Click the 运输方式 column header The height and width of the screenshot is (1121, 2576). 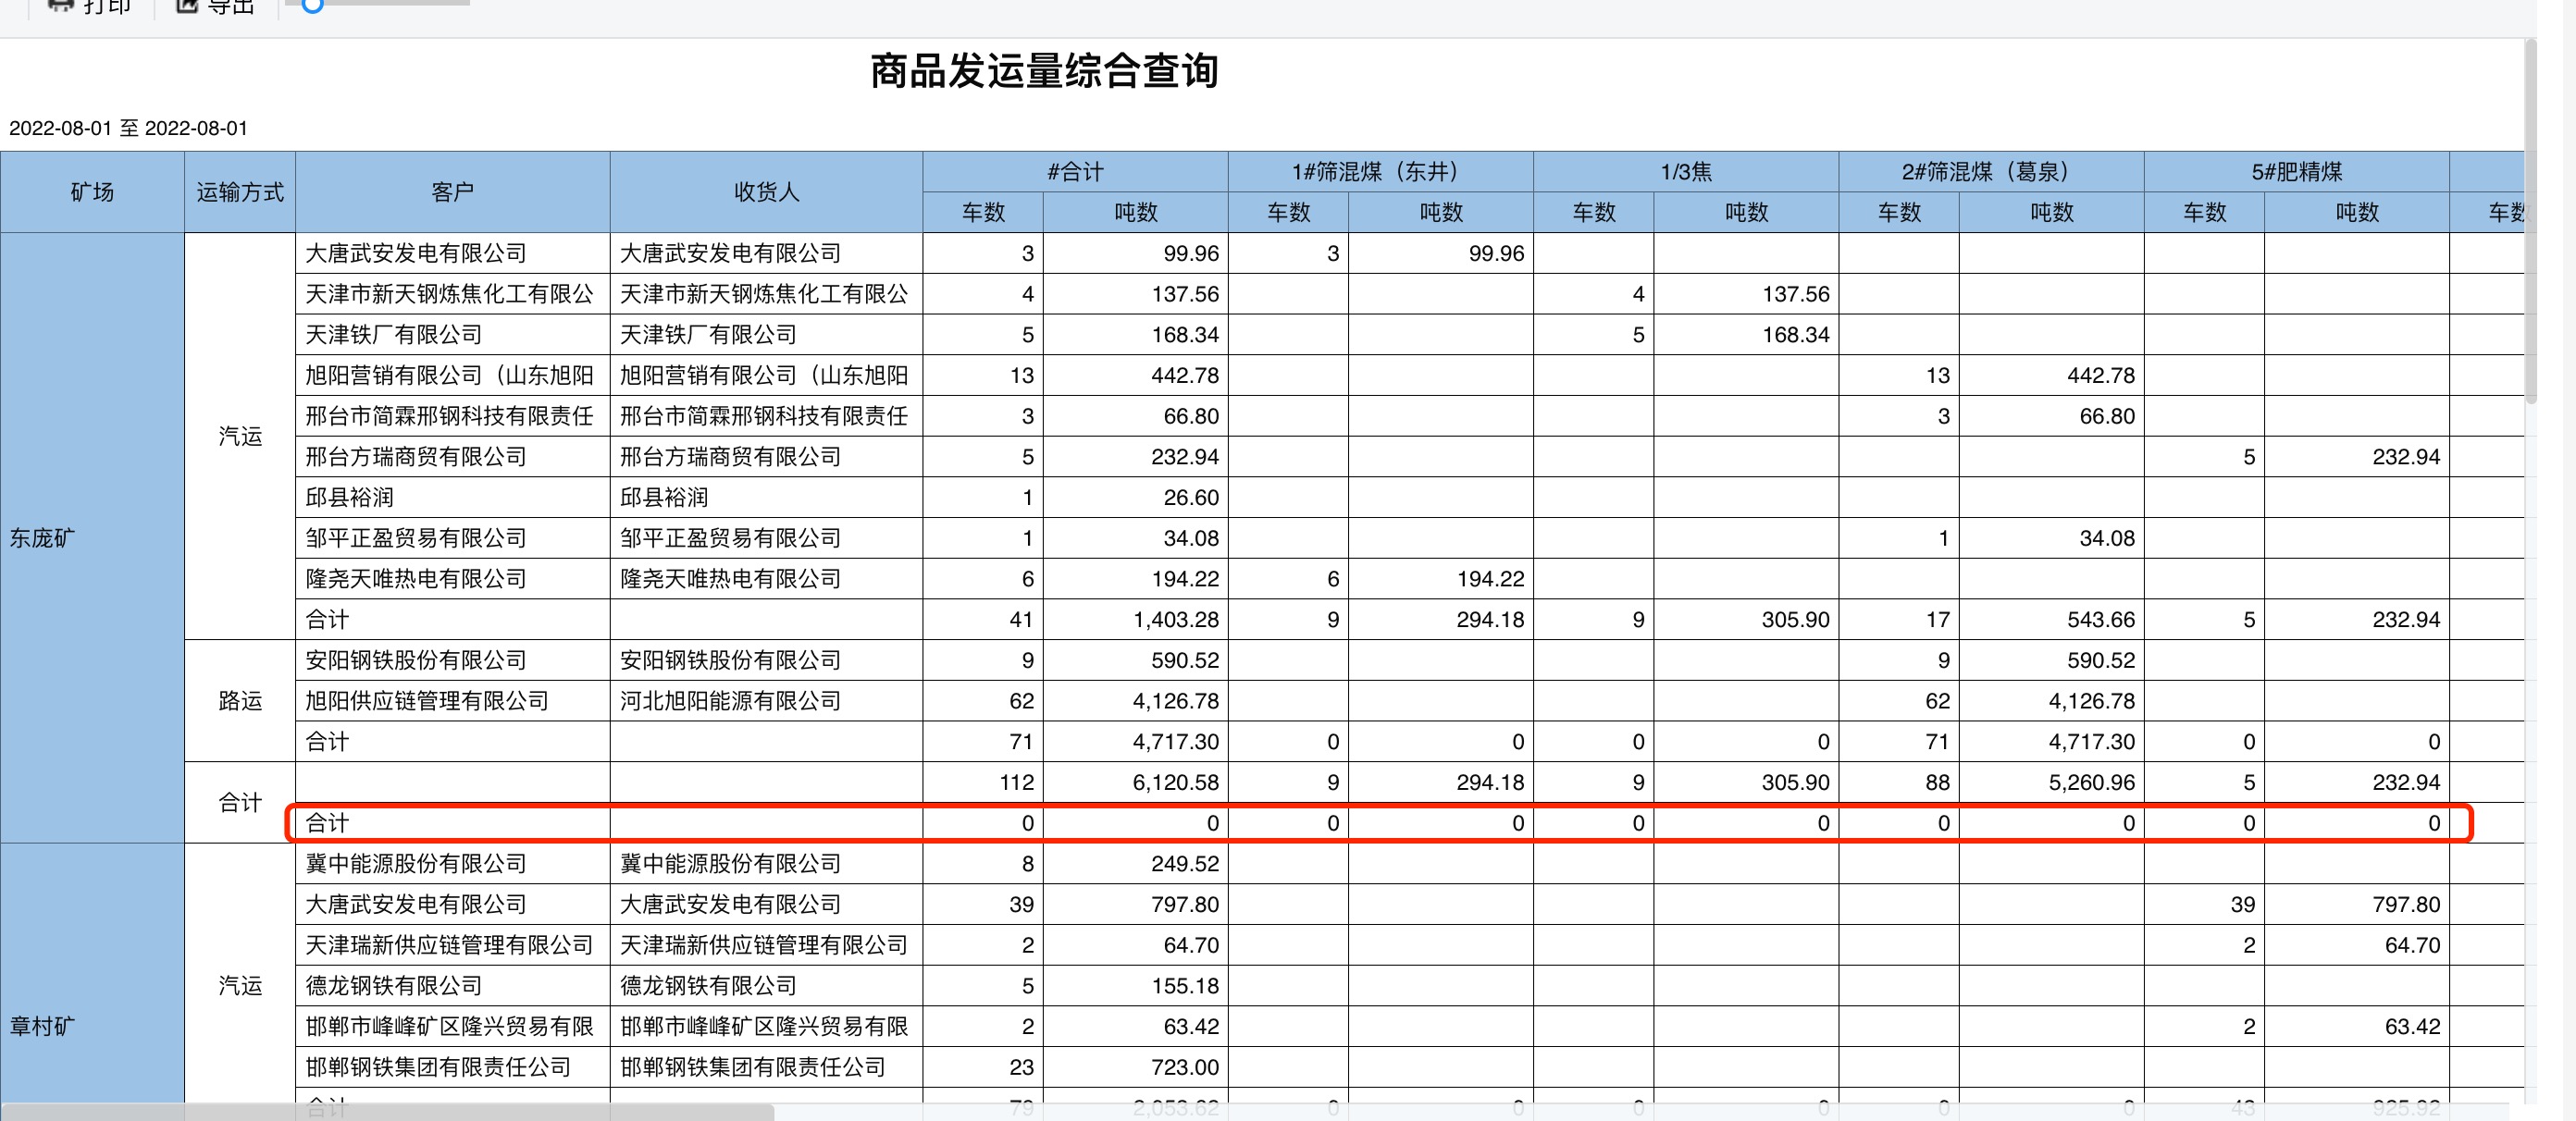pos(240,192)
